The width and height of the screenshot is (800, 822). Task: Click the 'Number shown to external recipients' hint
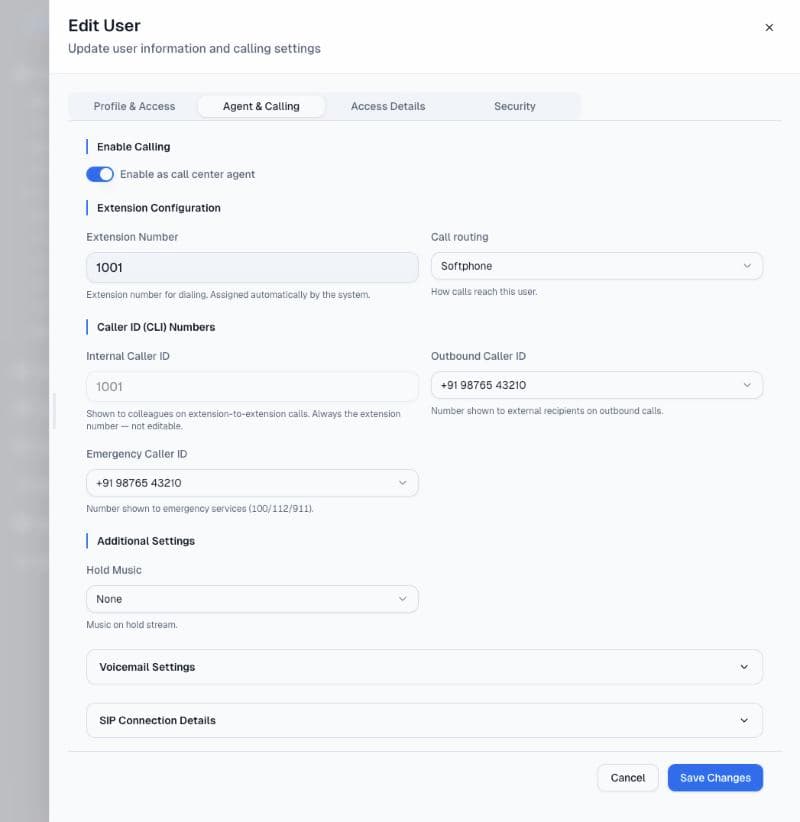(547, 410)
